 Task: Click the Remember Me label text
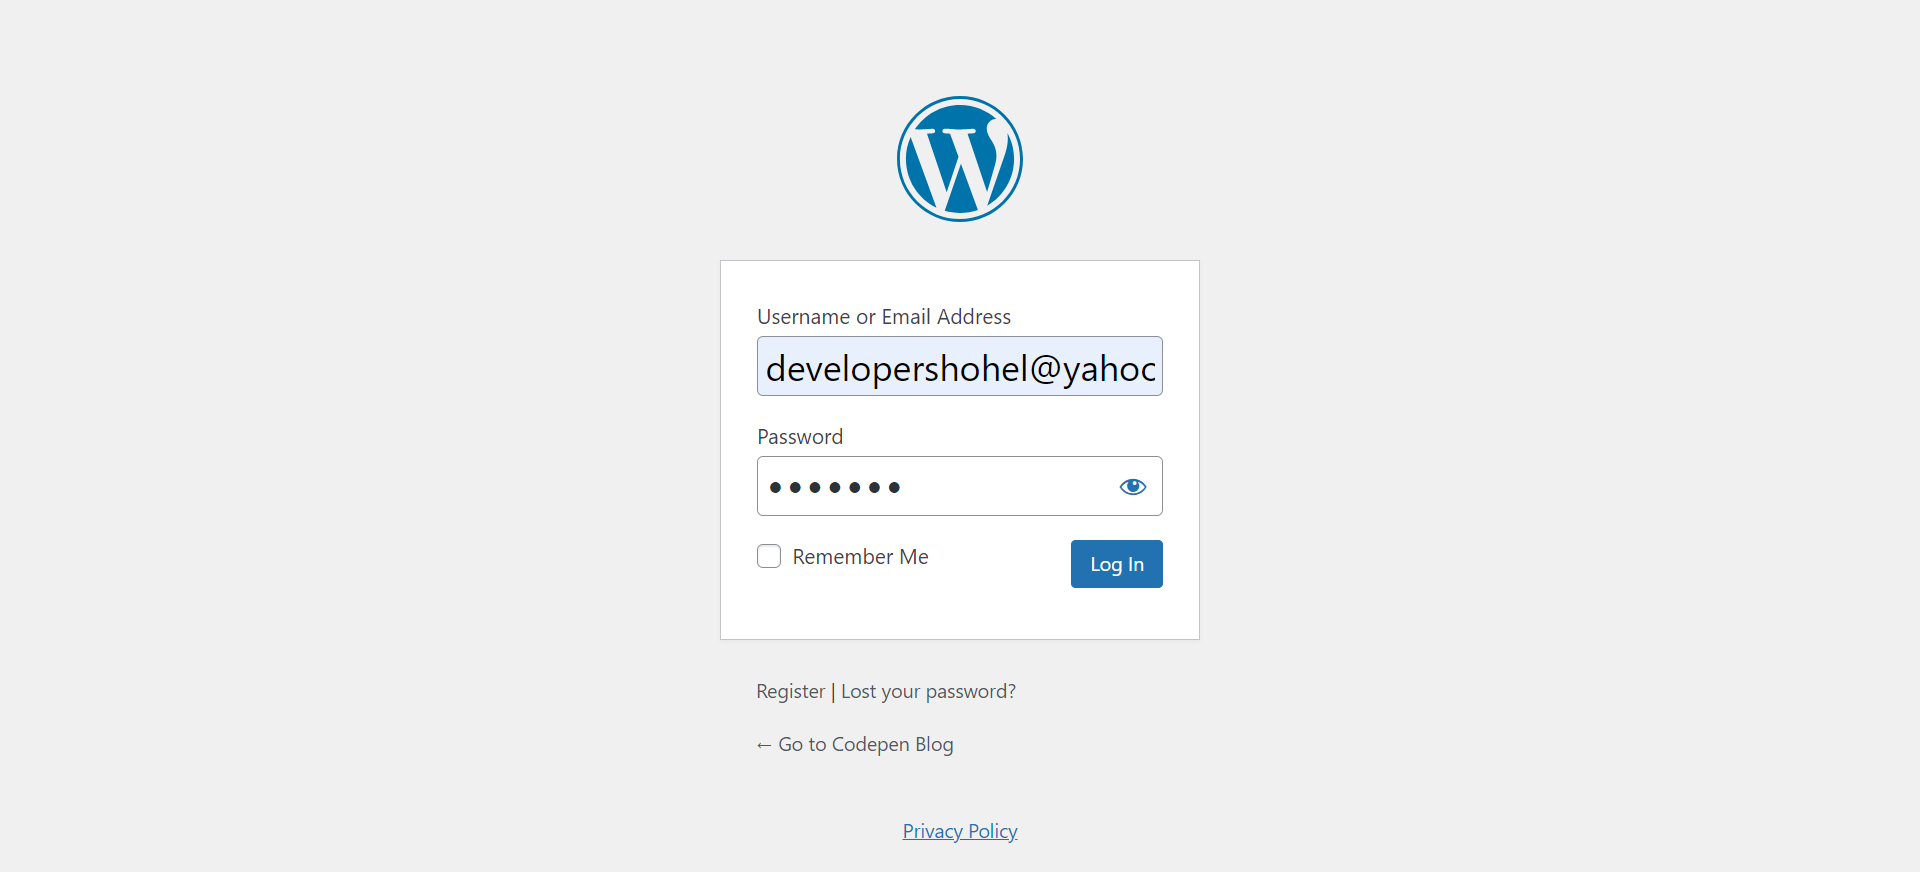pyautogui.click(x=860, y=557)
